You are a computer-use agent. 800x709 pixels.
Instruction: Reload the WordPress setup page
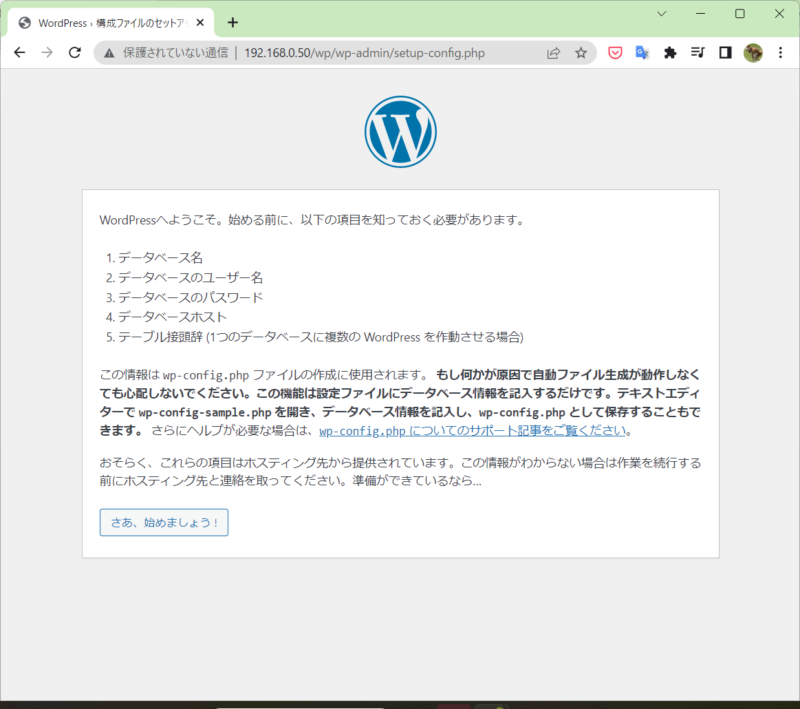tap(75, 53)
